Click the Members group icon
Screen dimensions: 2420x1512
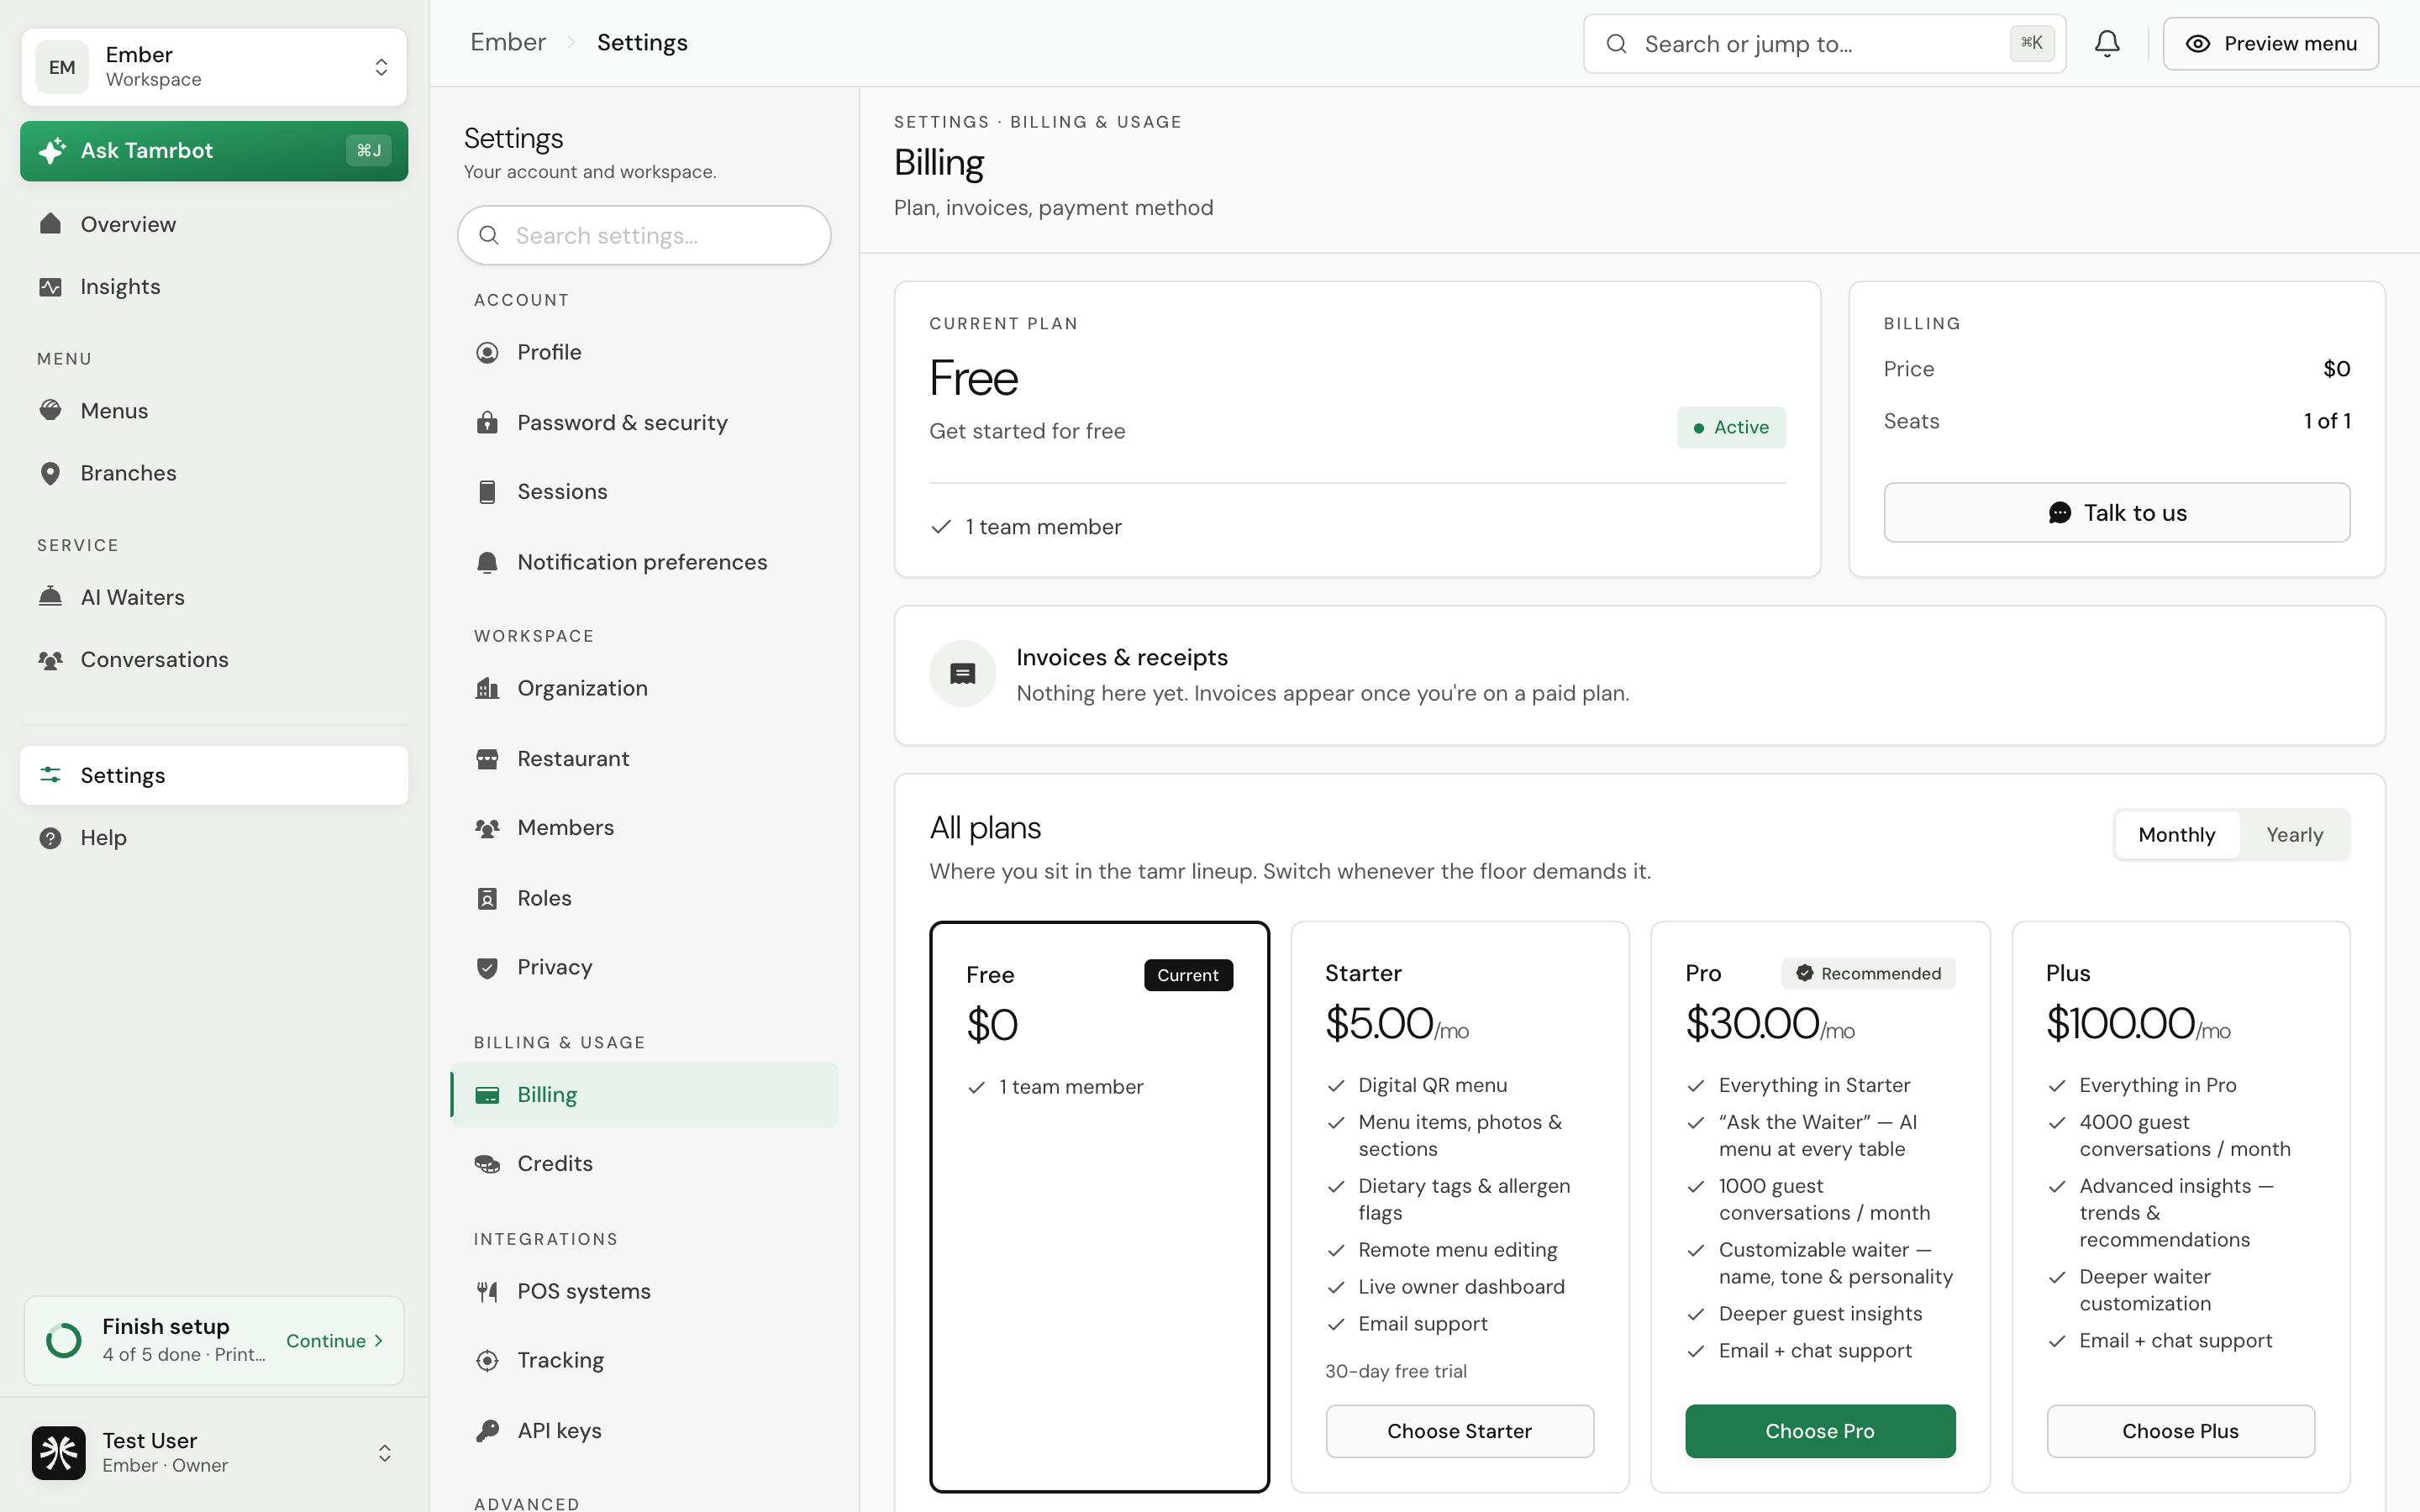point(487,828)
